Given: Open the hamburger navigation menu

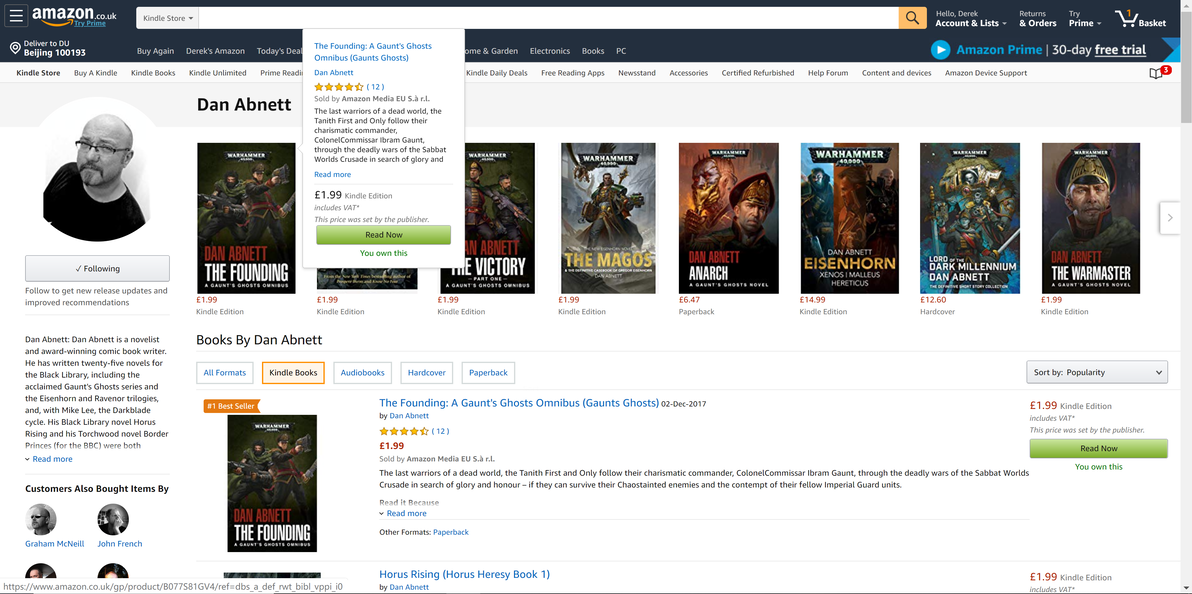Looking at the screenshot, I should [x=17, y=16].
